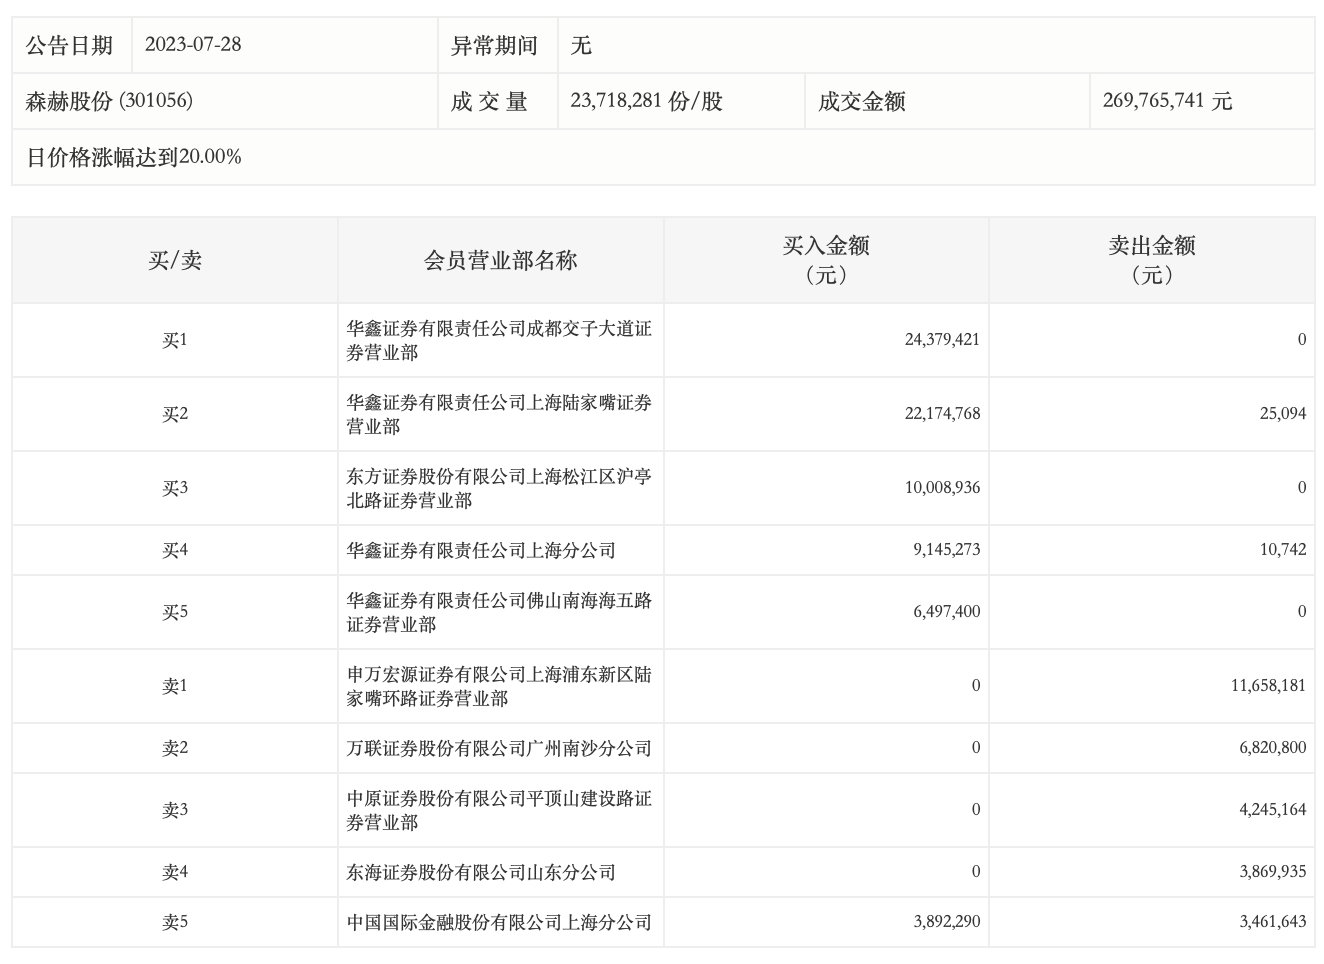The height and width of the screenshot is (964, 1324).
Task: Select the buy amount 6,497,400
Action: tap(946, 612)
